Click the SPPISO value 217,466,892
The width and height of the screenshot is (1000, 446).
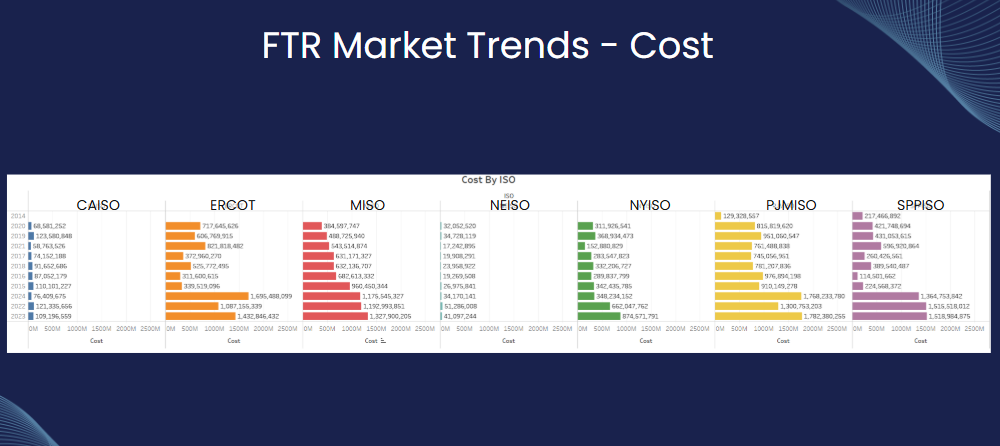883,216
